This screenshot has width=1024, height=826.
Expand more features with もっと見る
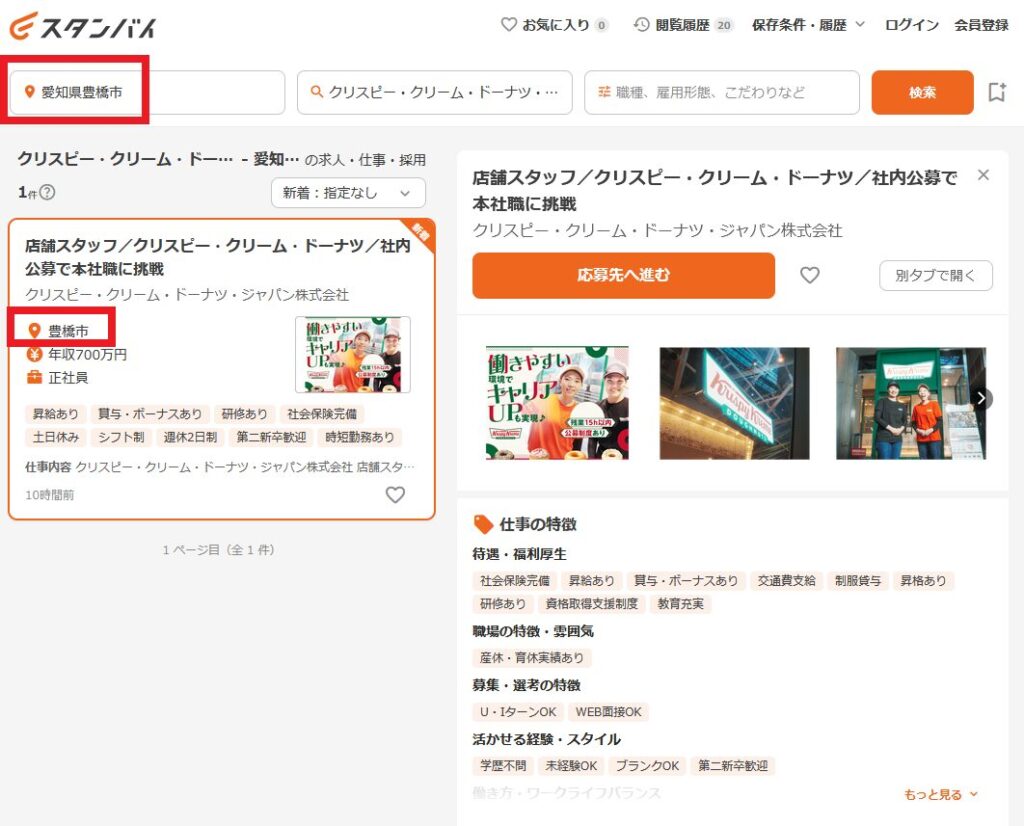941,795
